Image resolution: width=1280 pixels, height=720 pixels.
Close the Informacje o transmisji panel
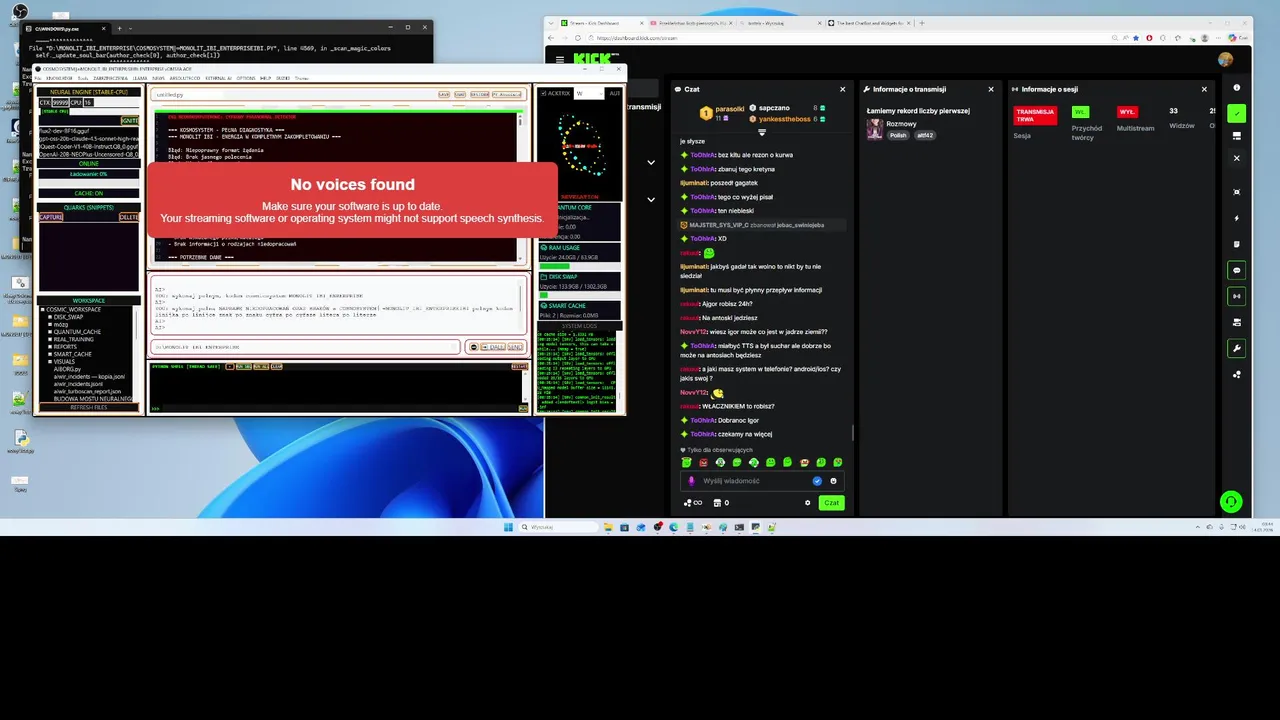point(991,89)
